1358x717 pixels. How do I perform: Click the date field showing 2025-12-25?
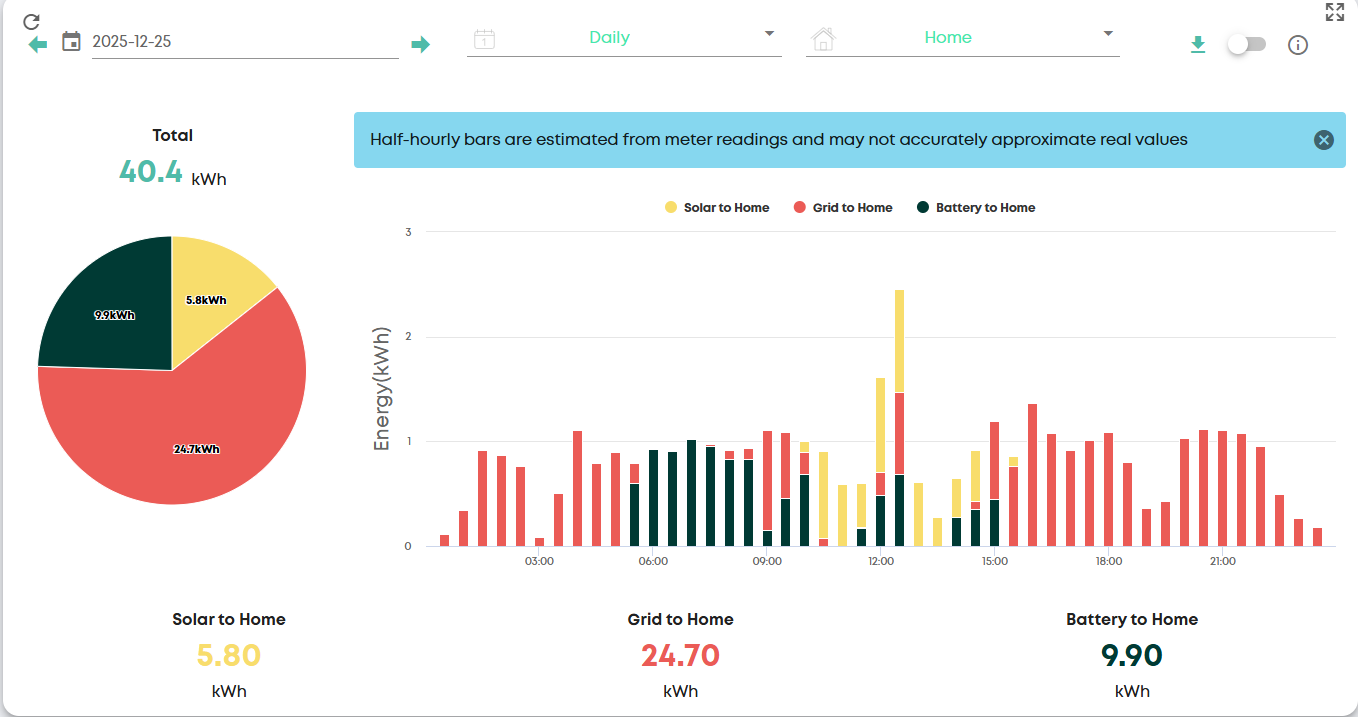(x=244, y=42)
